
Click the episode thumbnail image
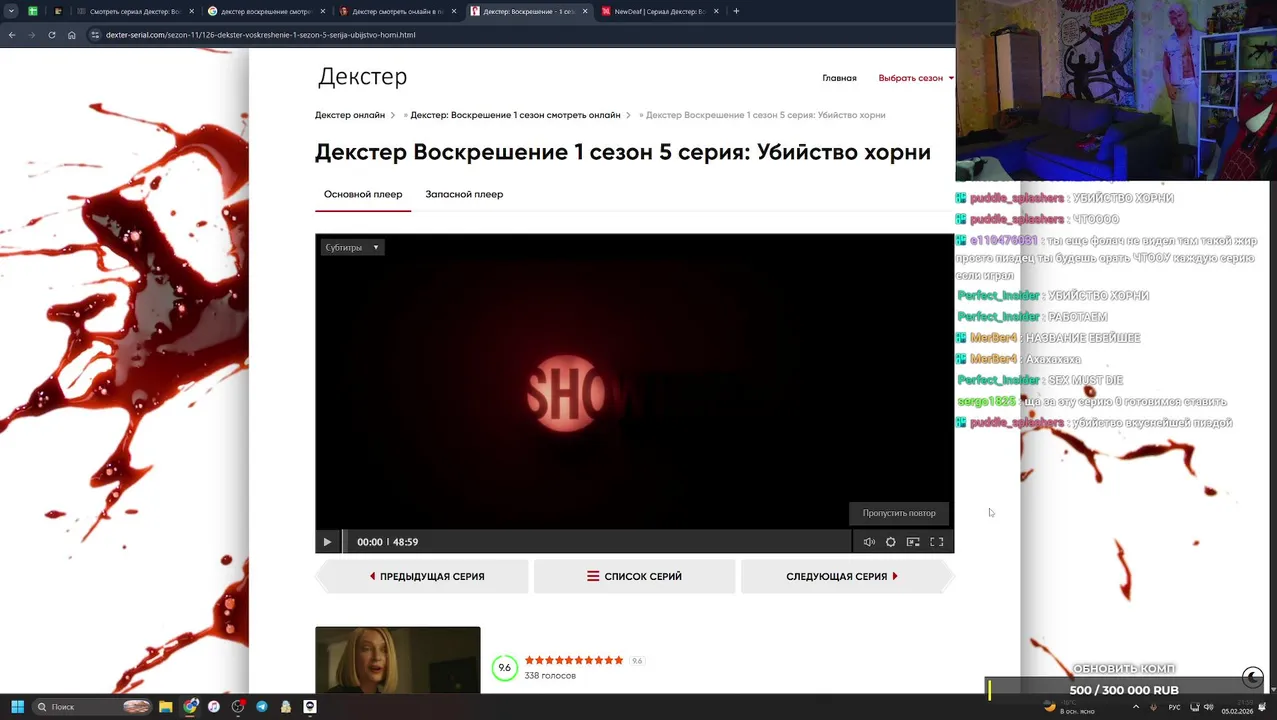[398, 659]
